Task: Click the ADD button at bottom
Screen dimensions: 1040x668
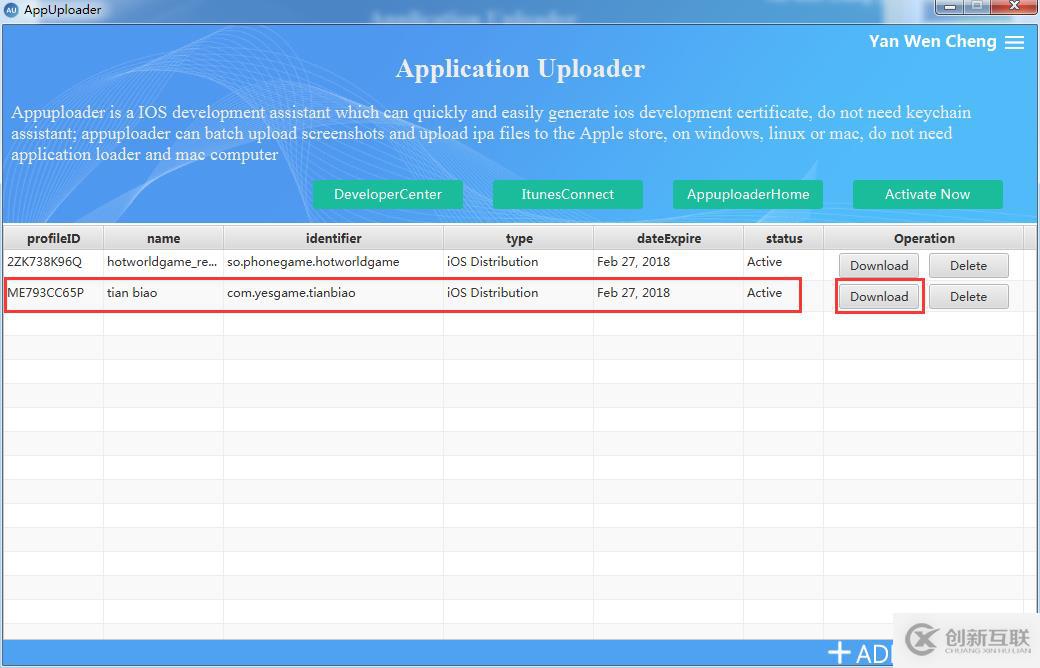Action: click(x=860, y=653)
